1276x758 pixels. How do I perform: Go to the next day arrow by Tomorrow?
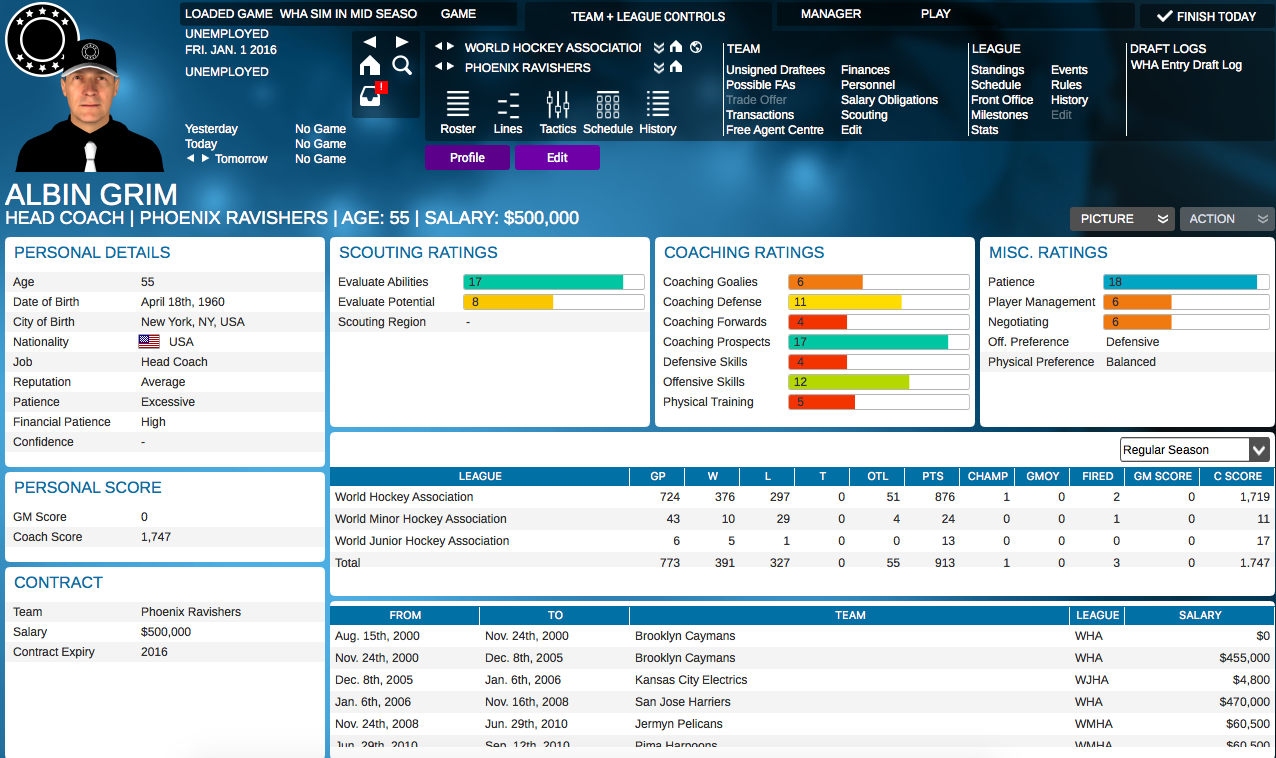(x=206, y=159)
